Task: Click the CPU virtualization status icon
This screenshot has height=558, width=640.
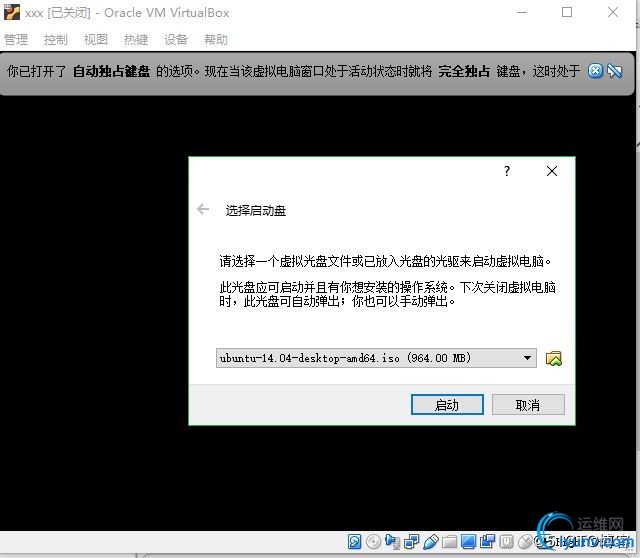Action: 506,542
